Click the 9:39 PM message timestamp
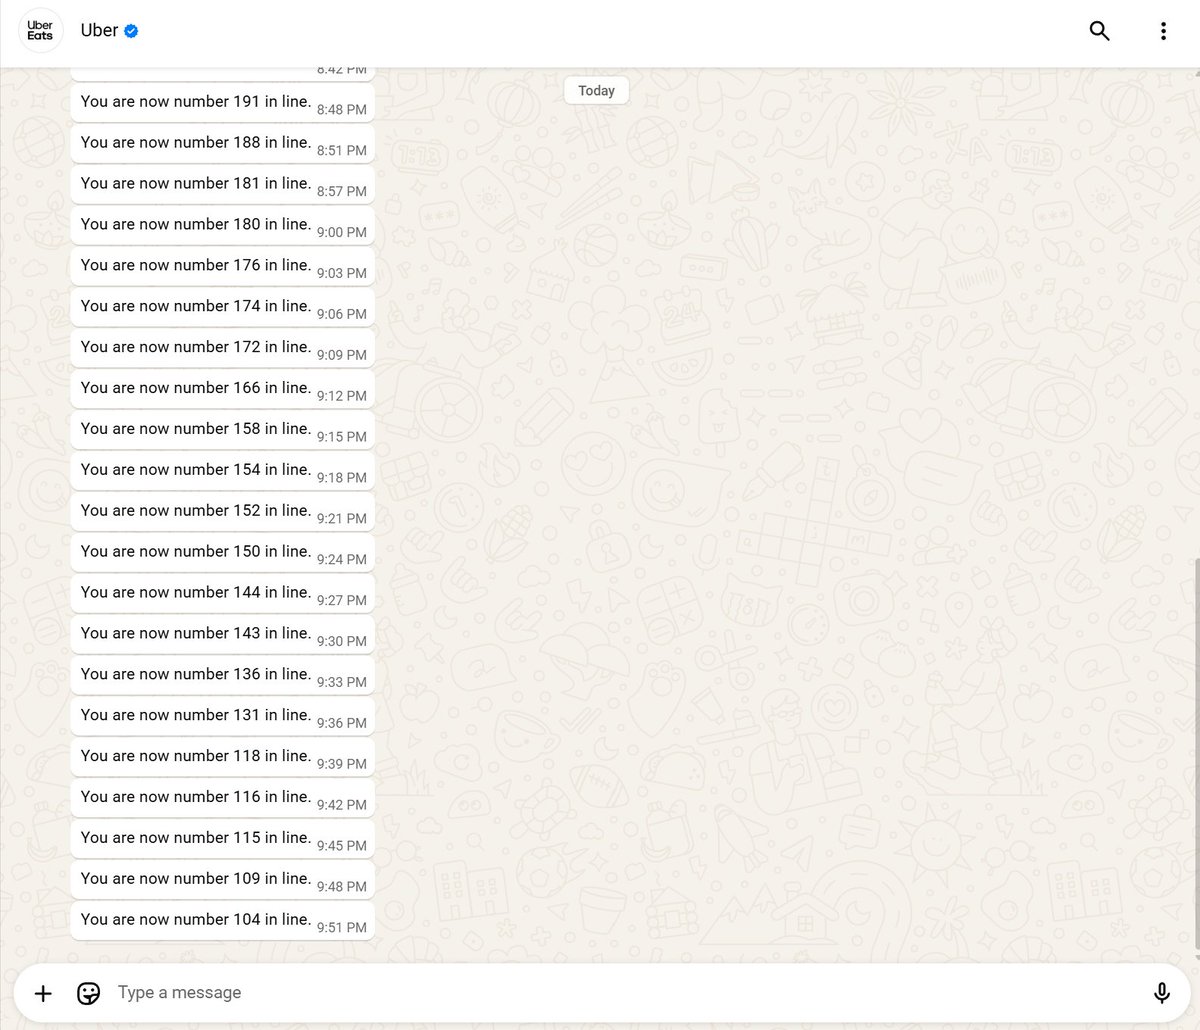Screen dimensions: 1200x1030 (342, 764)
